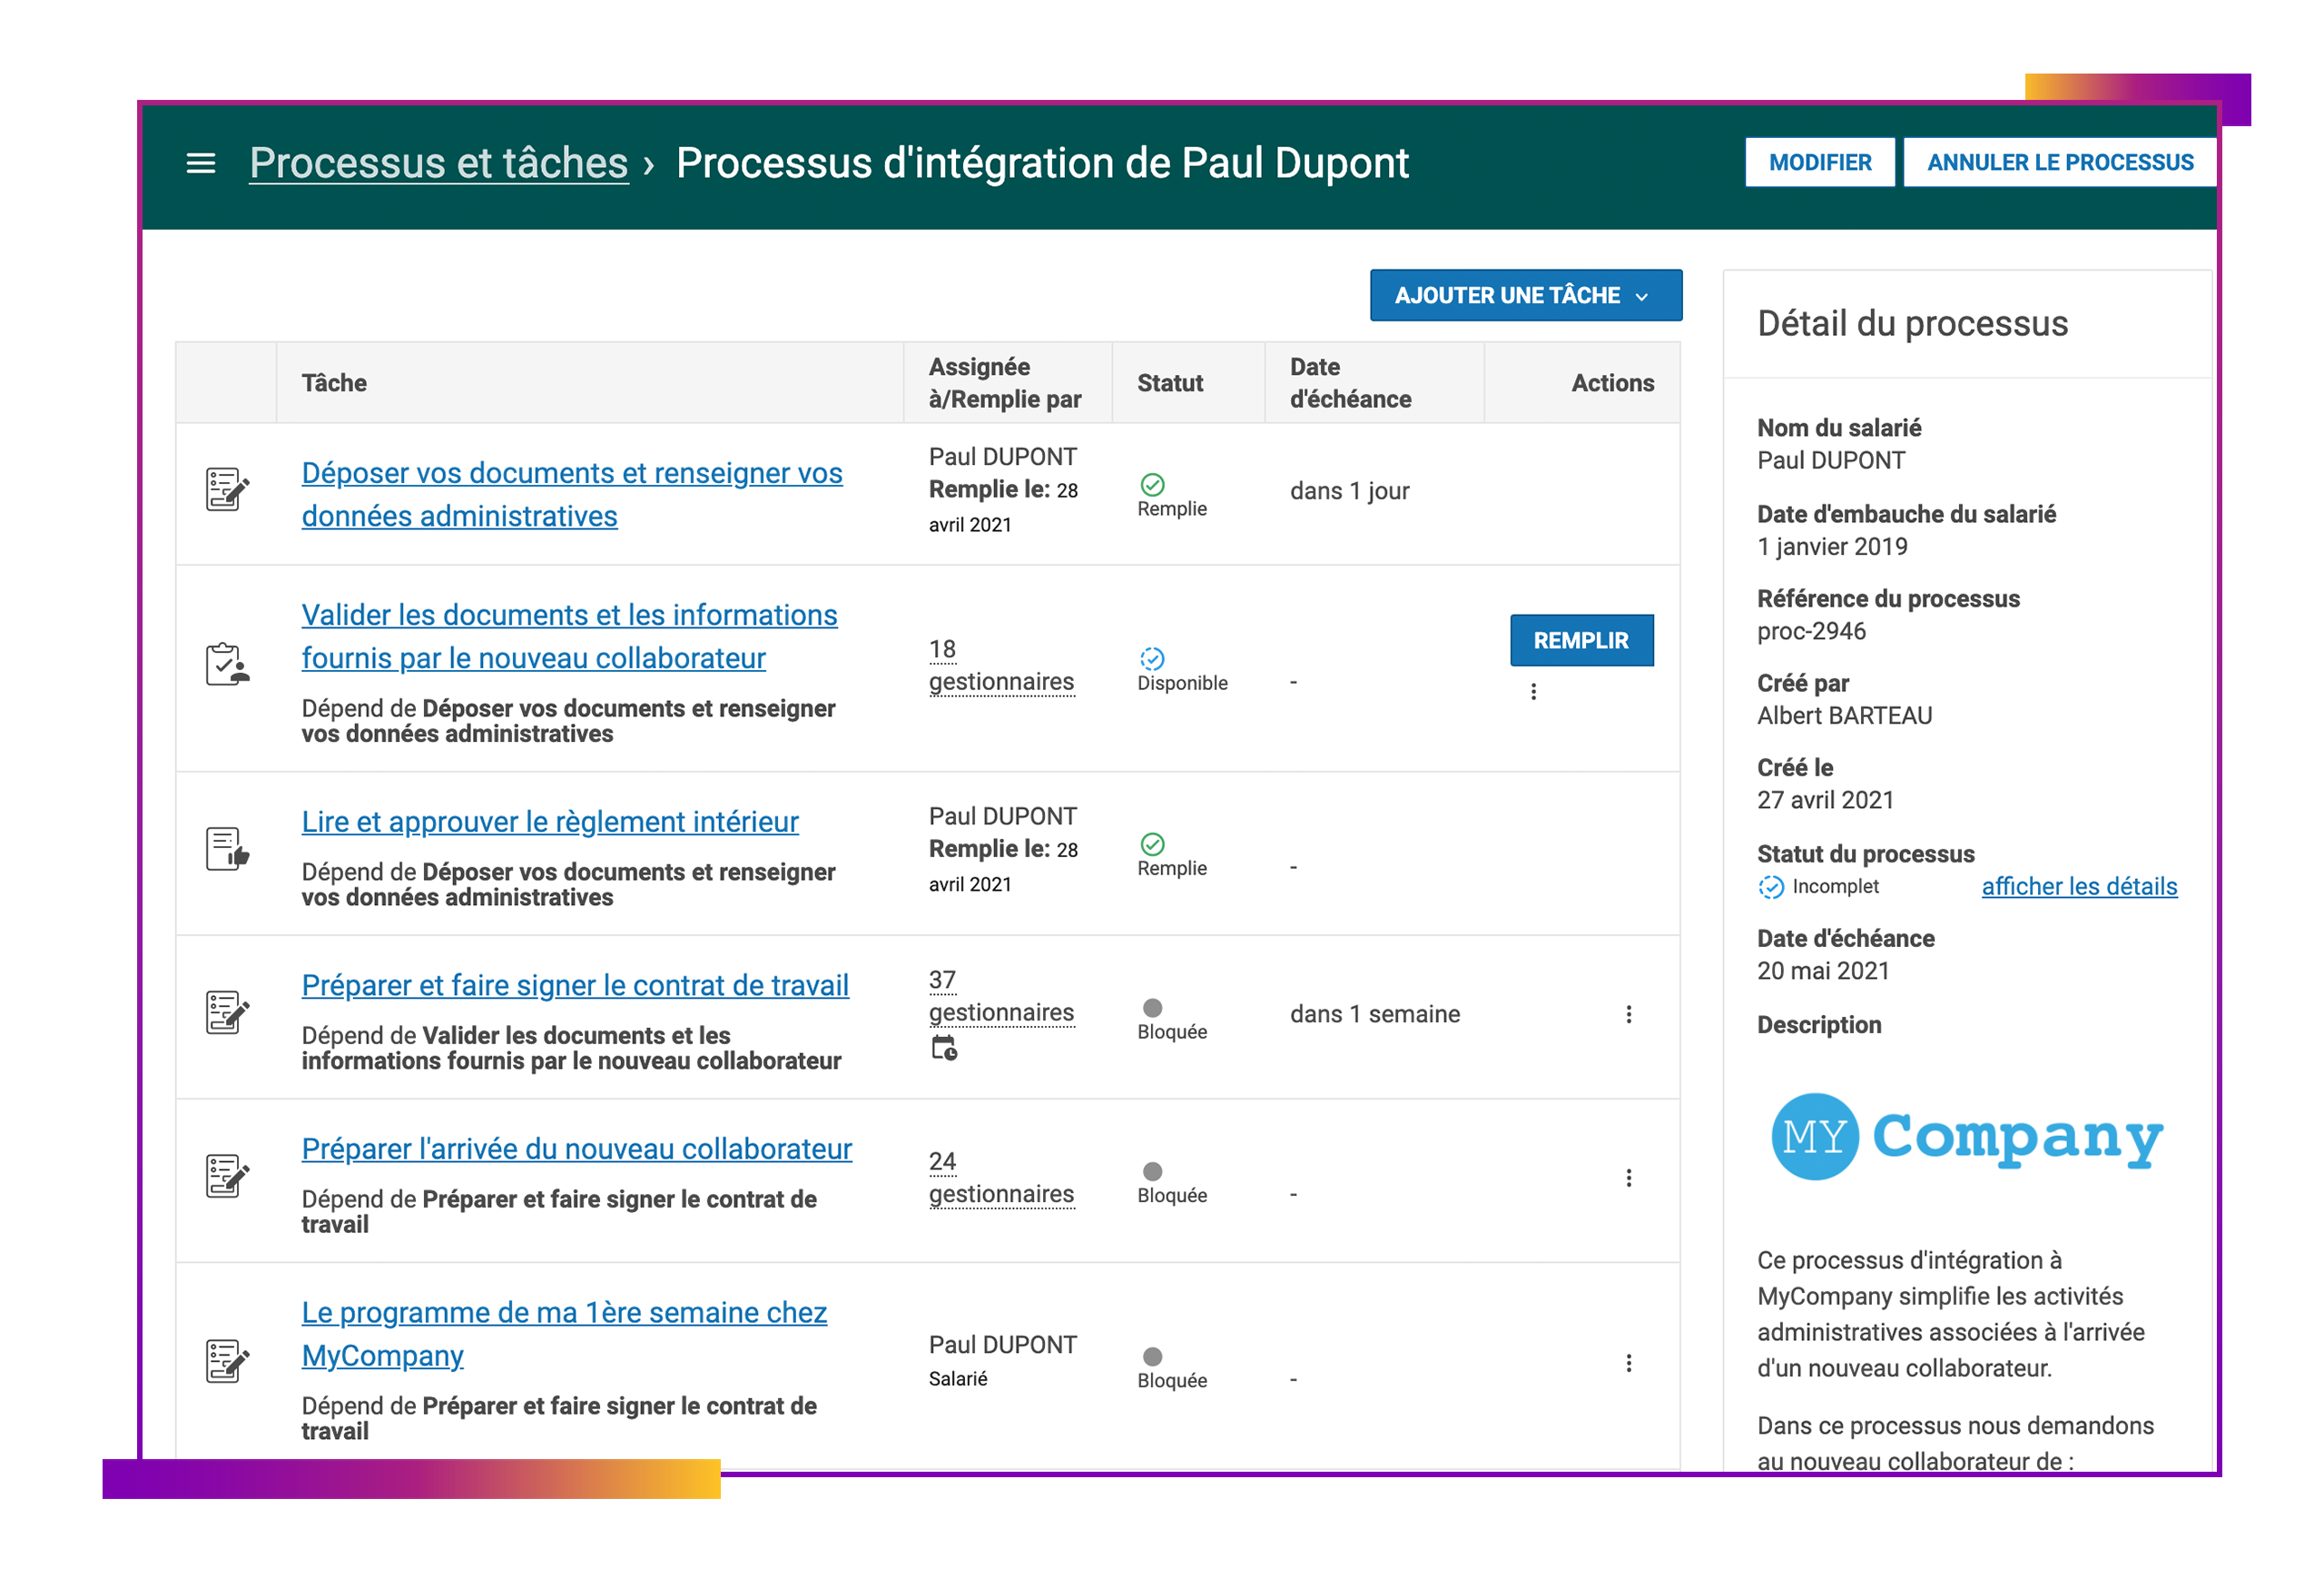Open actions menu for Préparer l'arrivée task
Viewport: 2324px width, 1578px height.
1628,1178
